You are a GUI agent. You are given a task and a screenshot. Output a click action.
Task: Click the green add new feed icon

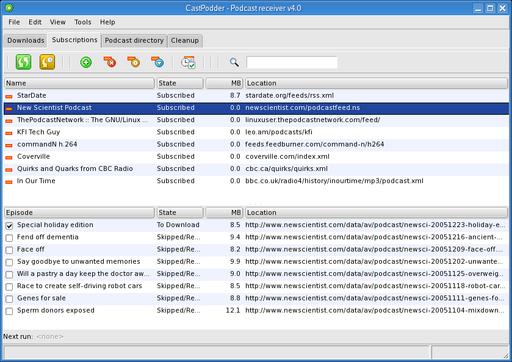[86, 62]
